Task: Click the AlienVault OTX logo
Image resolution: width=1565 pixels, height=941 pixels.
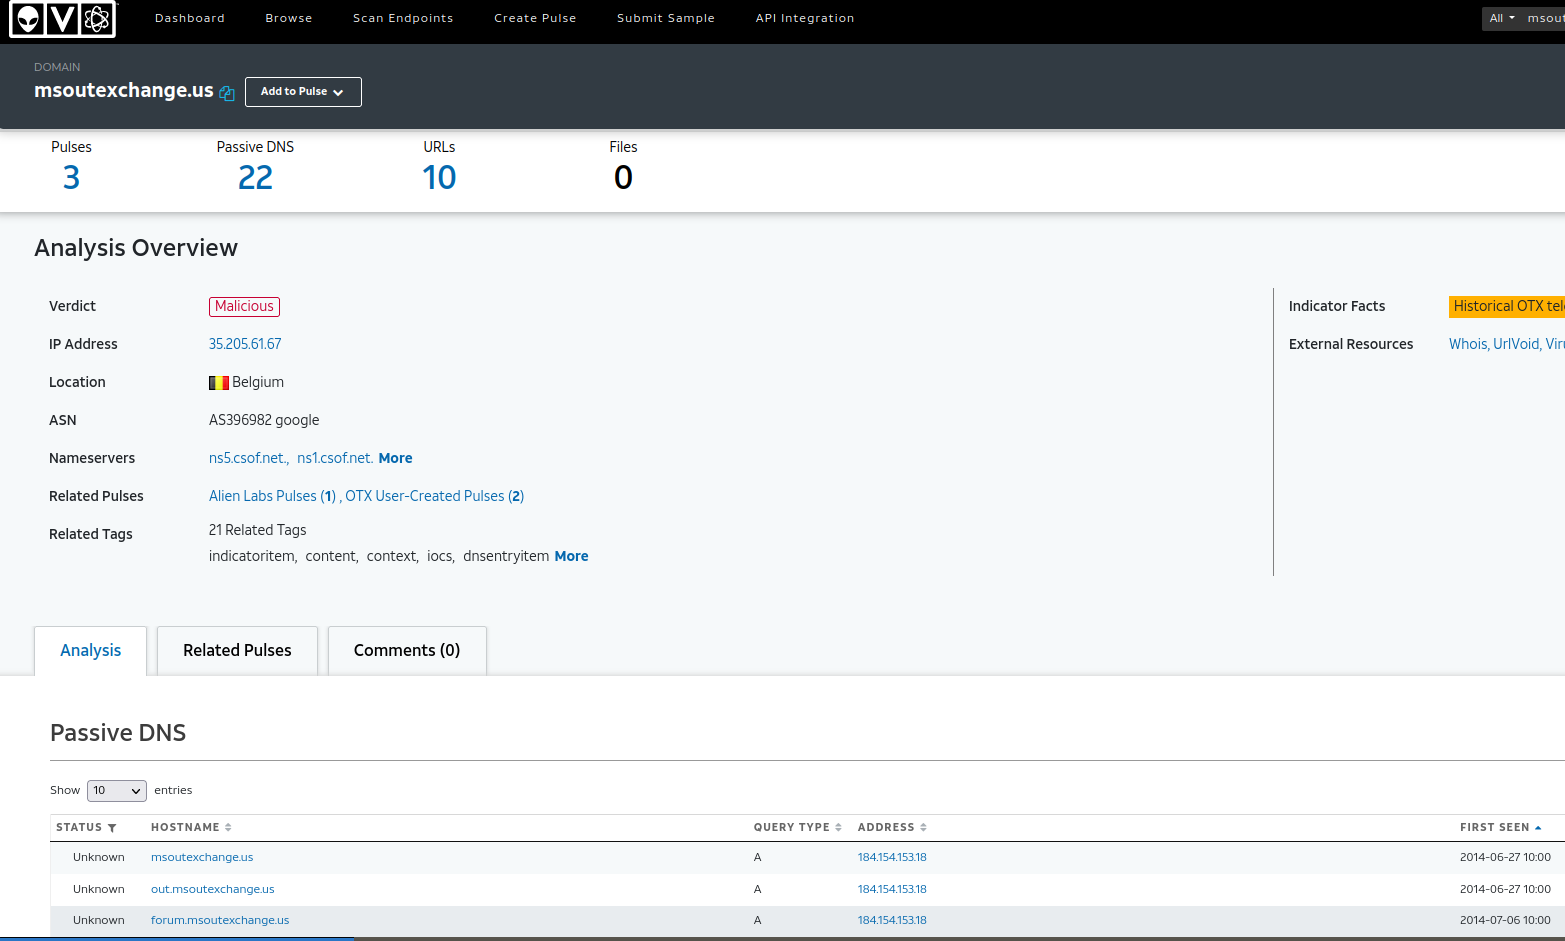Action: (x=63, y=18)
